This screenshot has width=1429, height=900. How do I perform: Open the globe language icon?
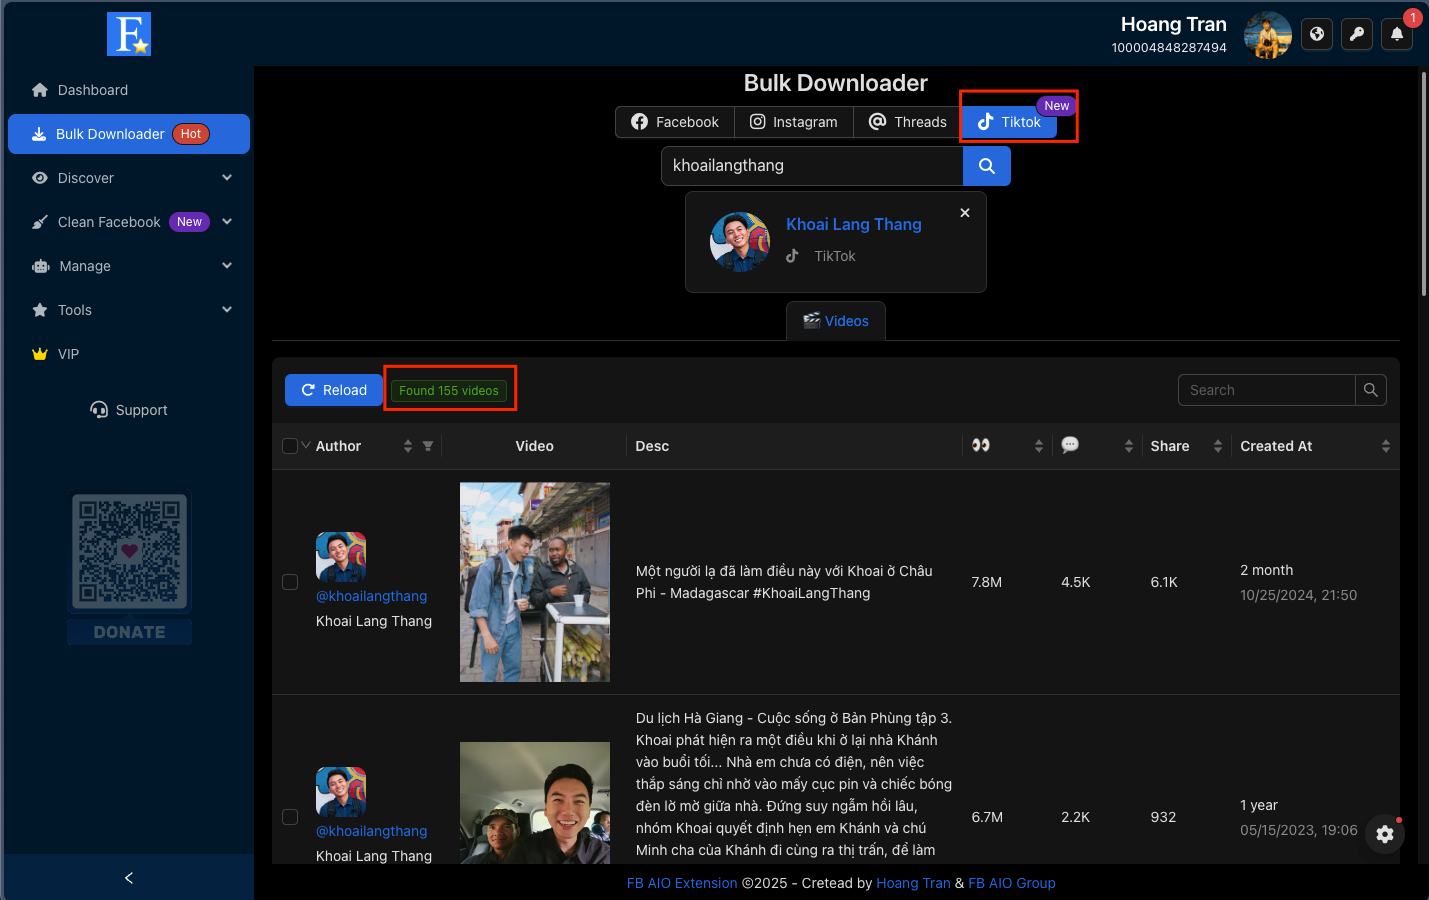[x=1317, y=34]
